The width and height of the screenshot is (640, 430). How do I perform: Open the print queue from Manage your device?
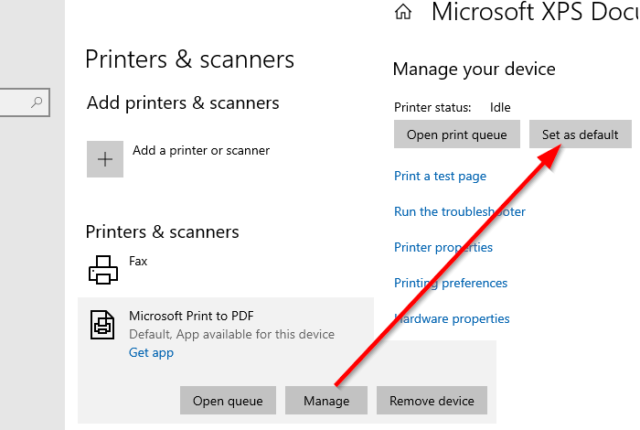457,134
